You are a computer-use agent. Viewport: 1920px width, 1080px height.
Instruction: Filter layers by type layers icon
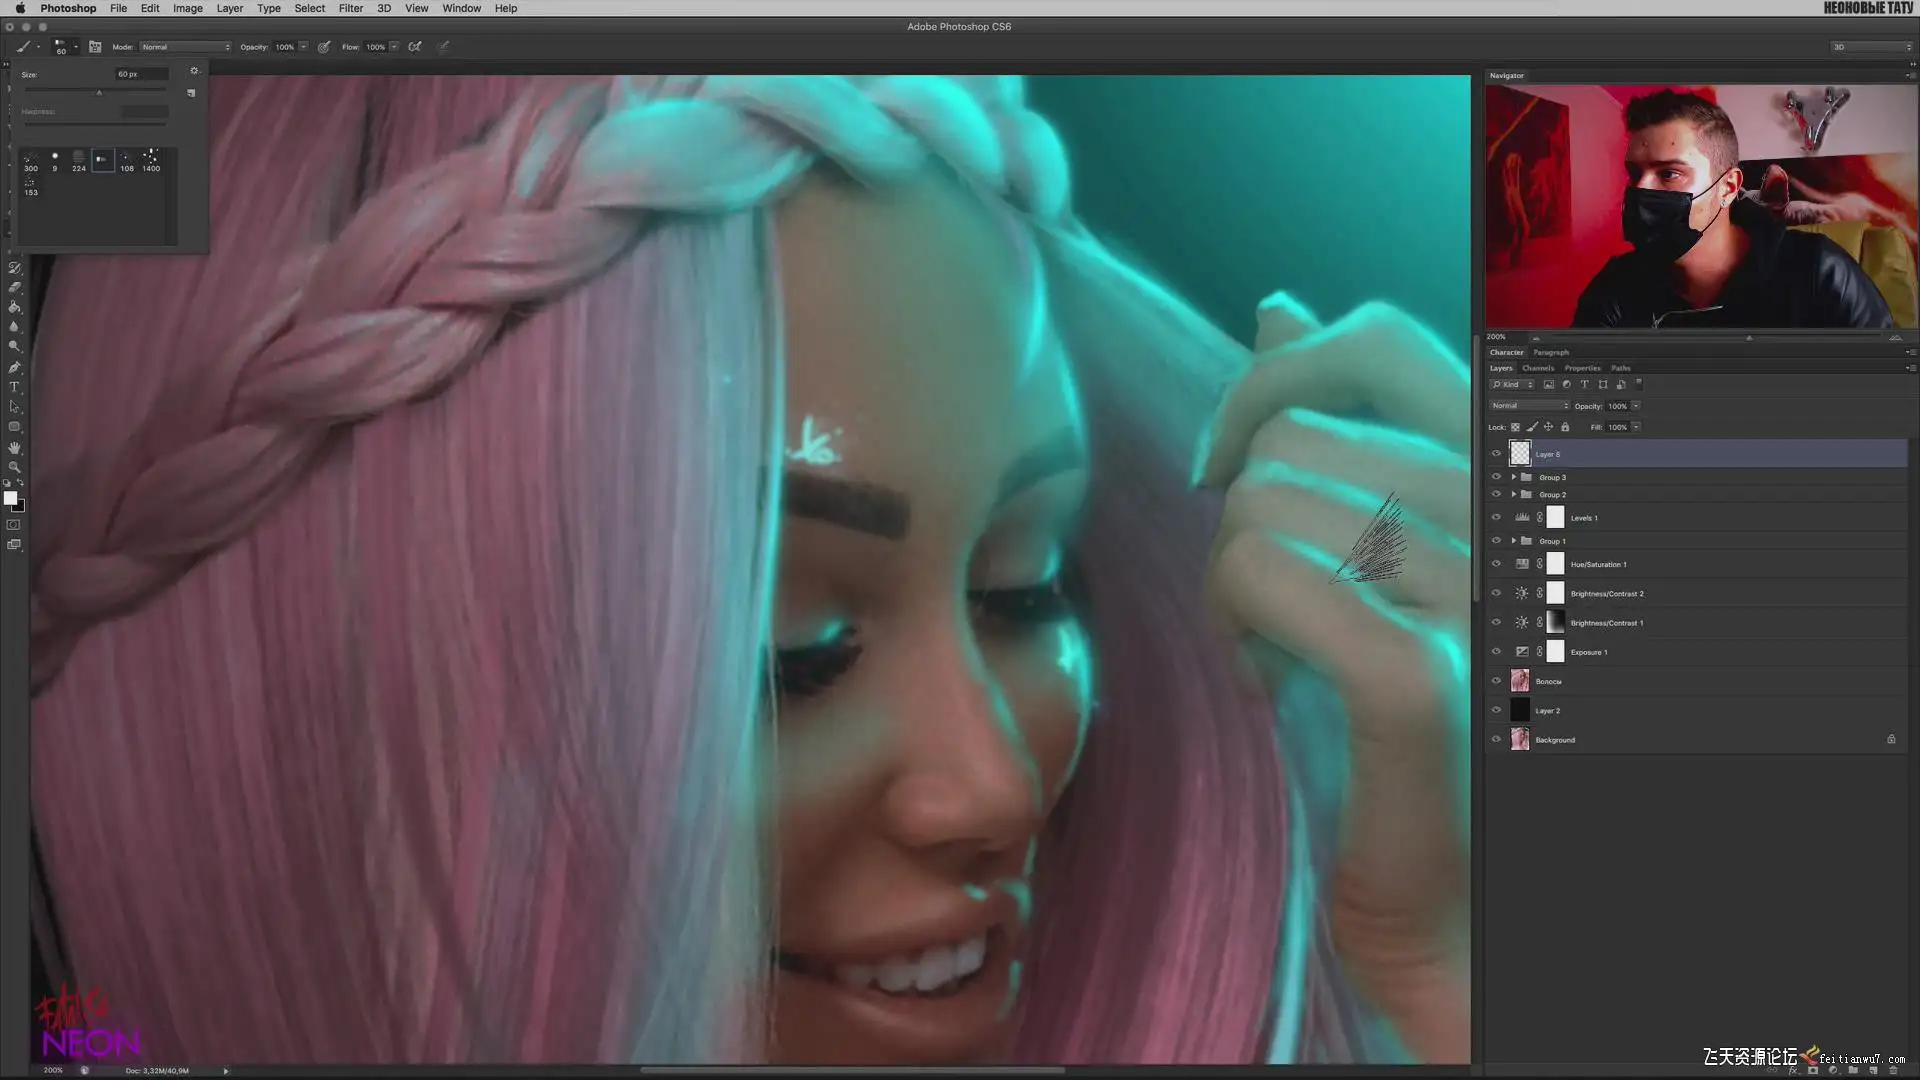(1584, 384)
